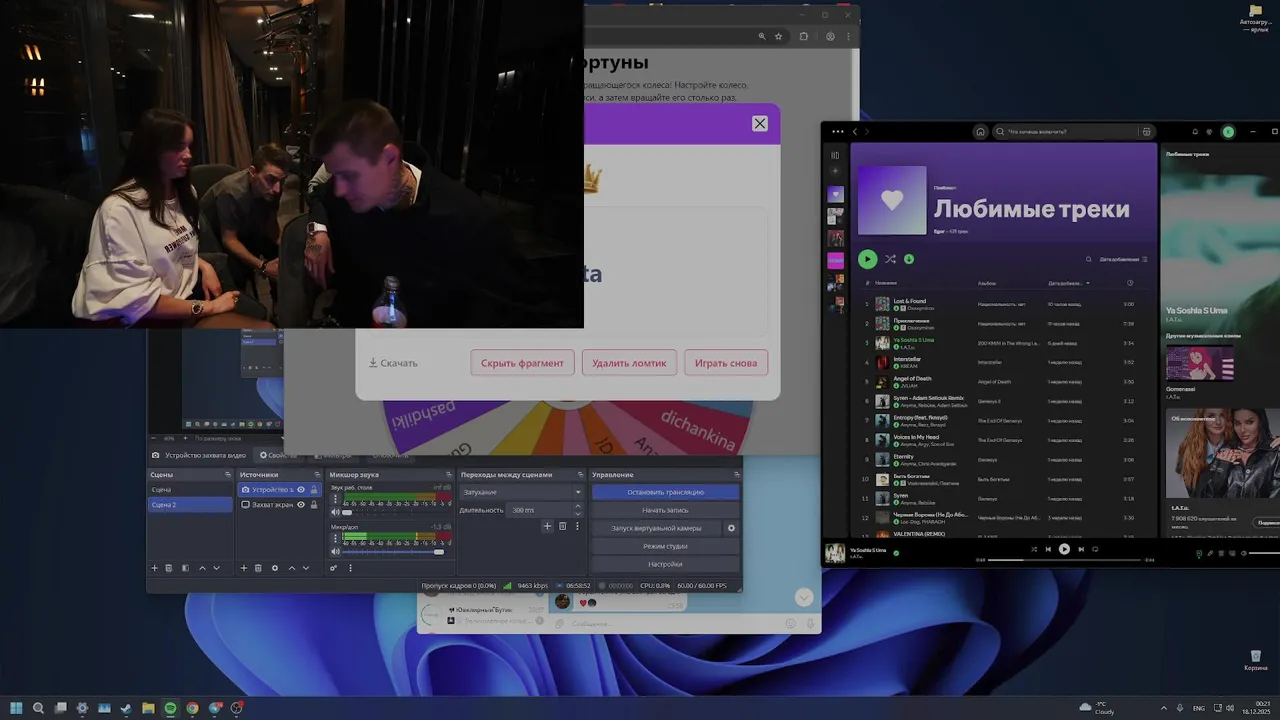Enable 'Режим студии' in OBS

pyautogui.click(x=665, y=546)
